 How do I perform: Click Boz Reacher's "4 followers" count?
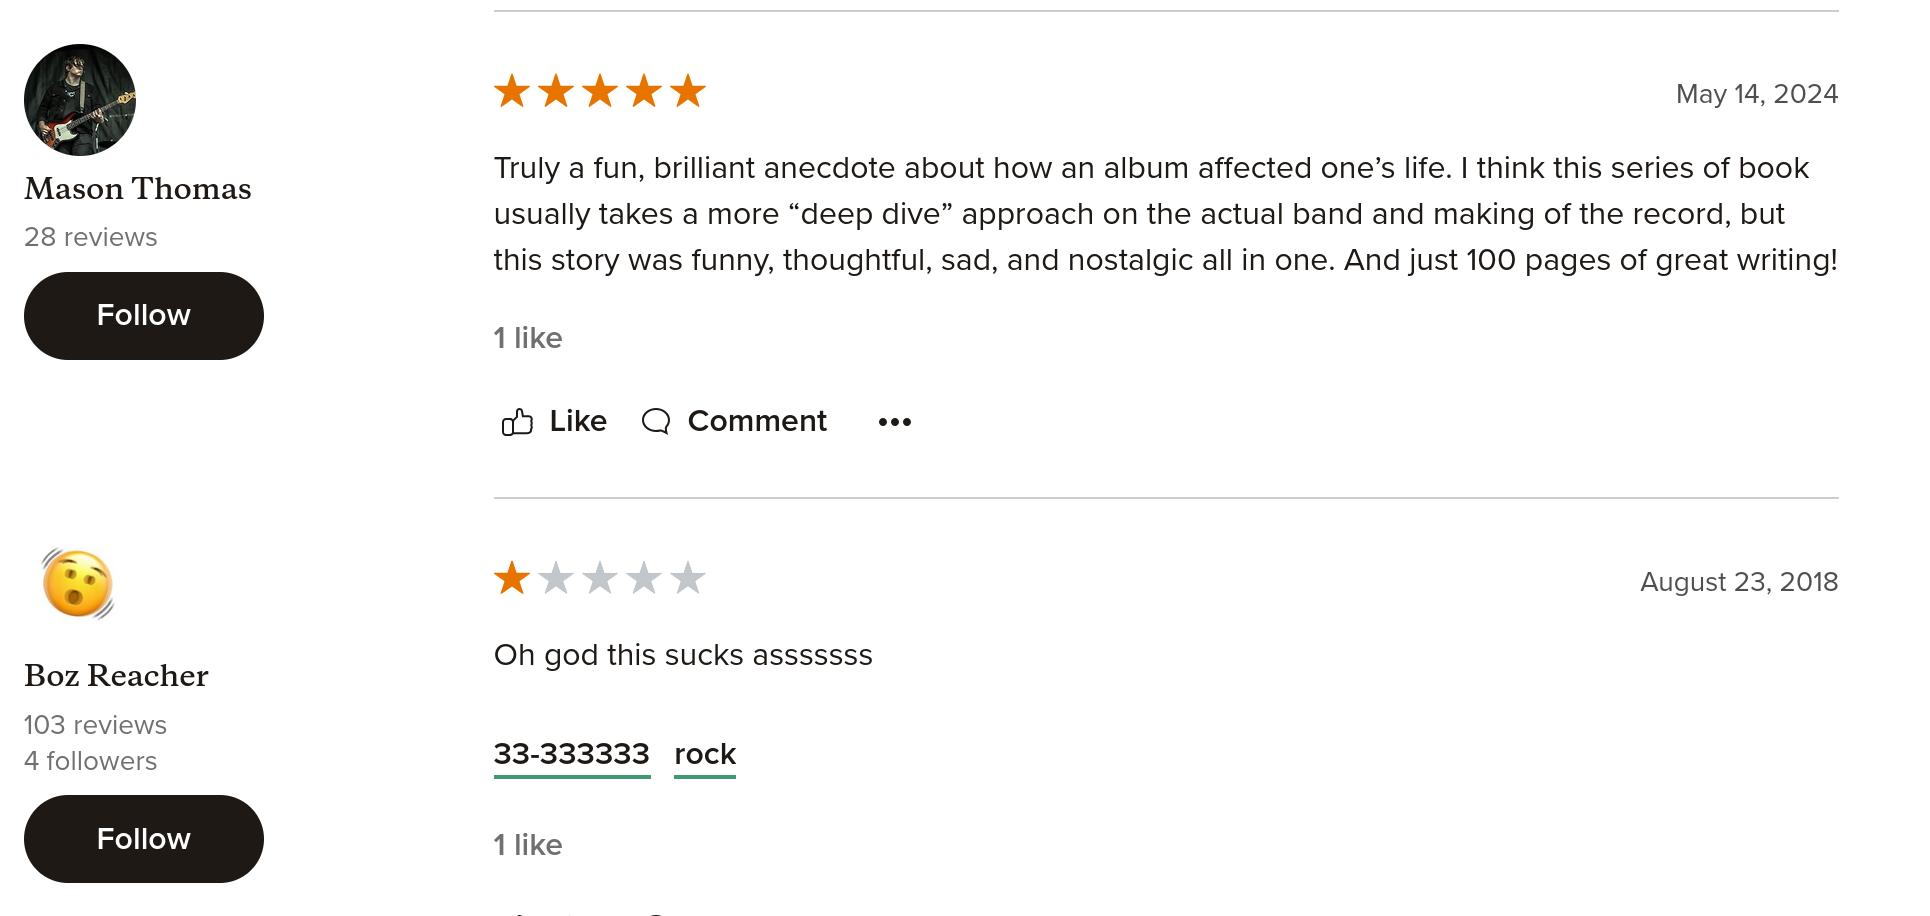click(90, 761)
